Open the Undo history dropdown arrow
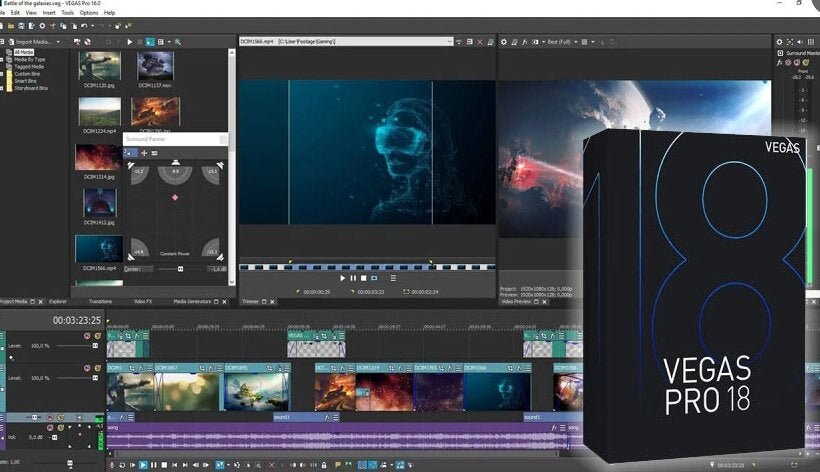 (x=93, y=26)
